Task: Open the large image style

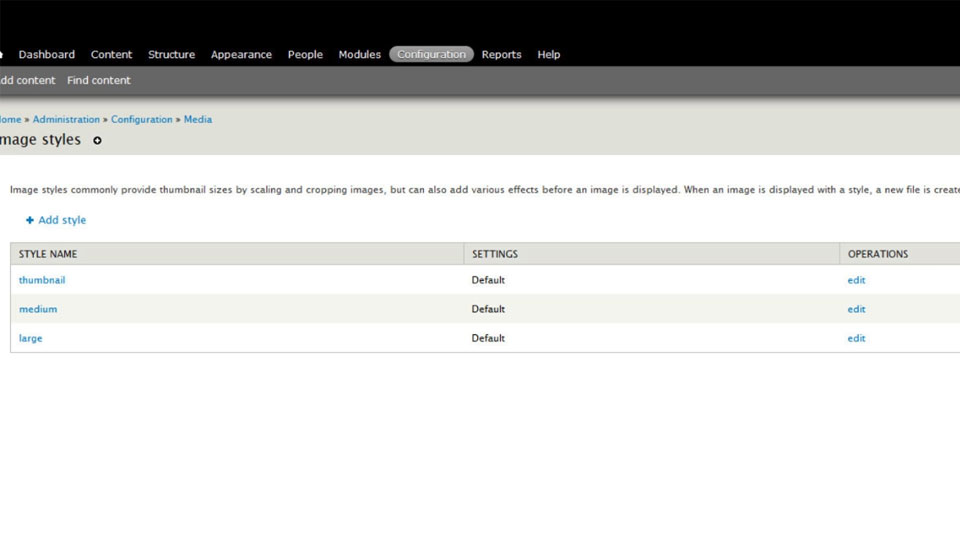Action: pyautogui.click(x=31, y=338)
